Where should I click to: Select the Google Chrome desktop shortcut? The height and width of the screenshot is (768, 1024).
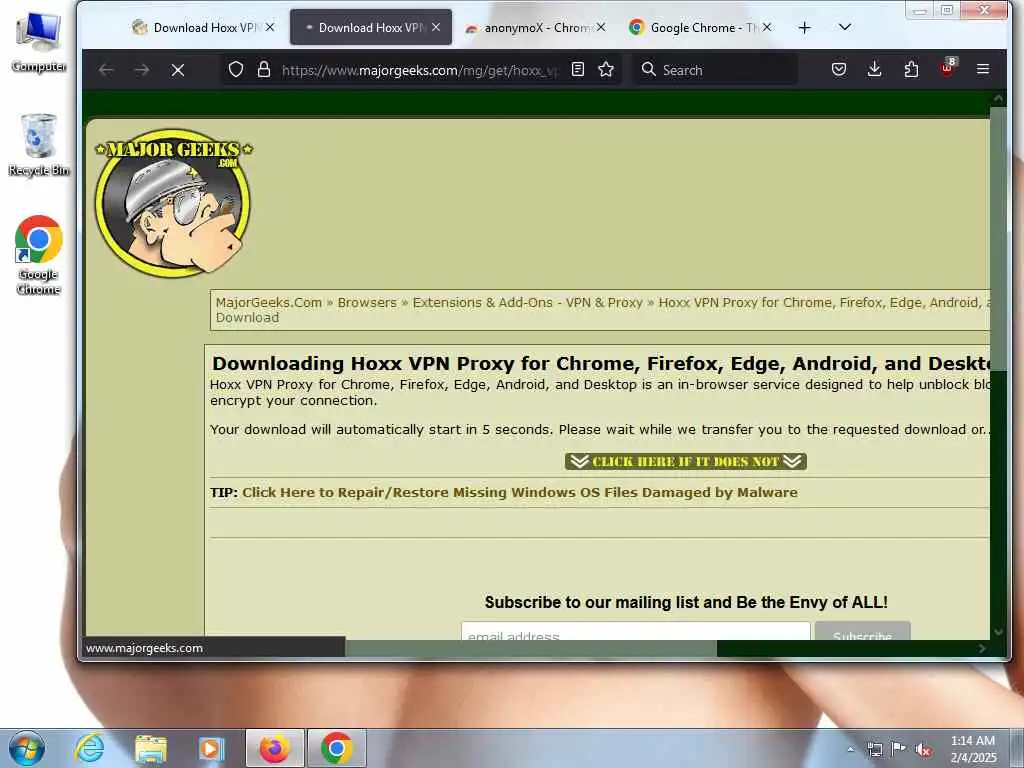[x=39, y=255]
